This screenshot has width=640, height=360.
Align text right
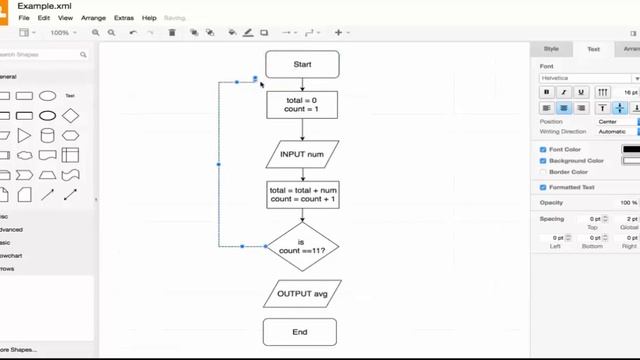[x=581, y=108]
